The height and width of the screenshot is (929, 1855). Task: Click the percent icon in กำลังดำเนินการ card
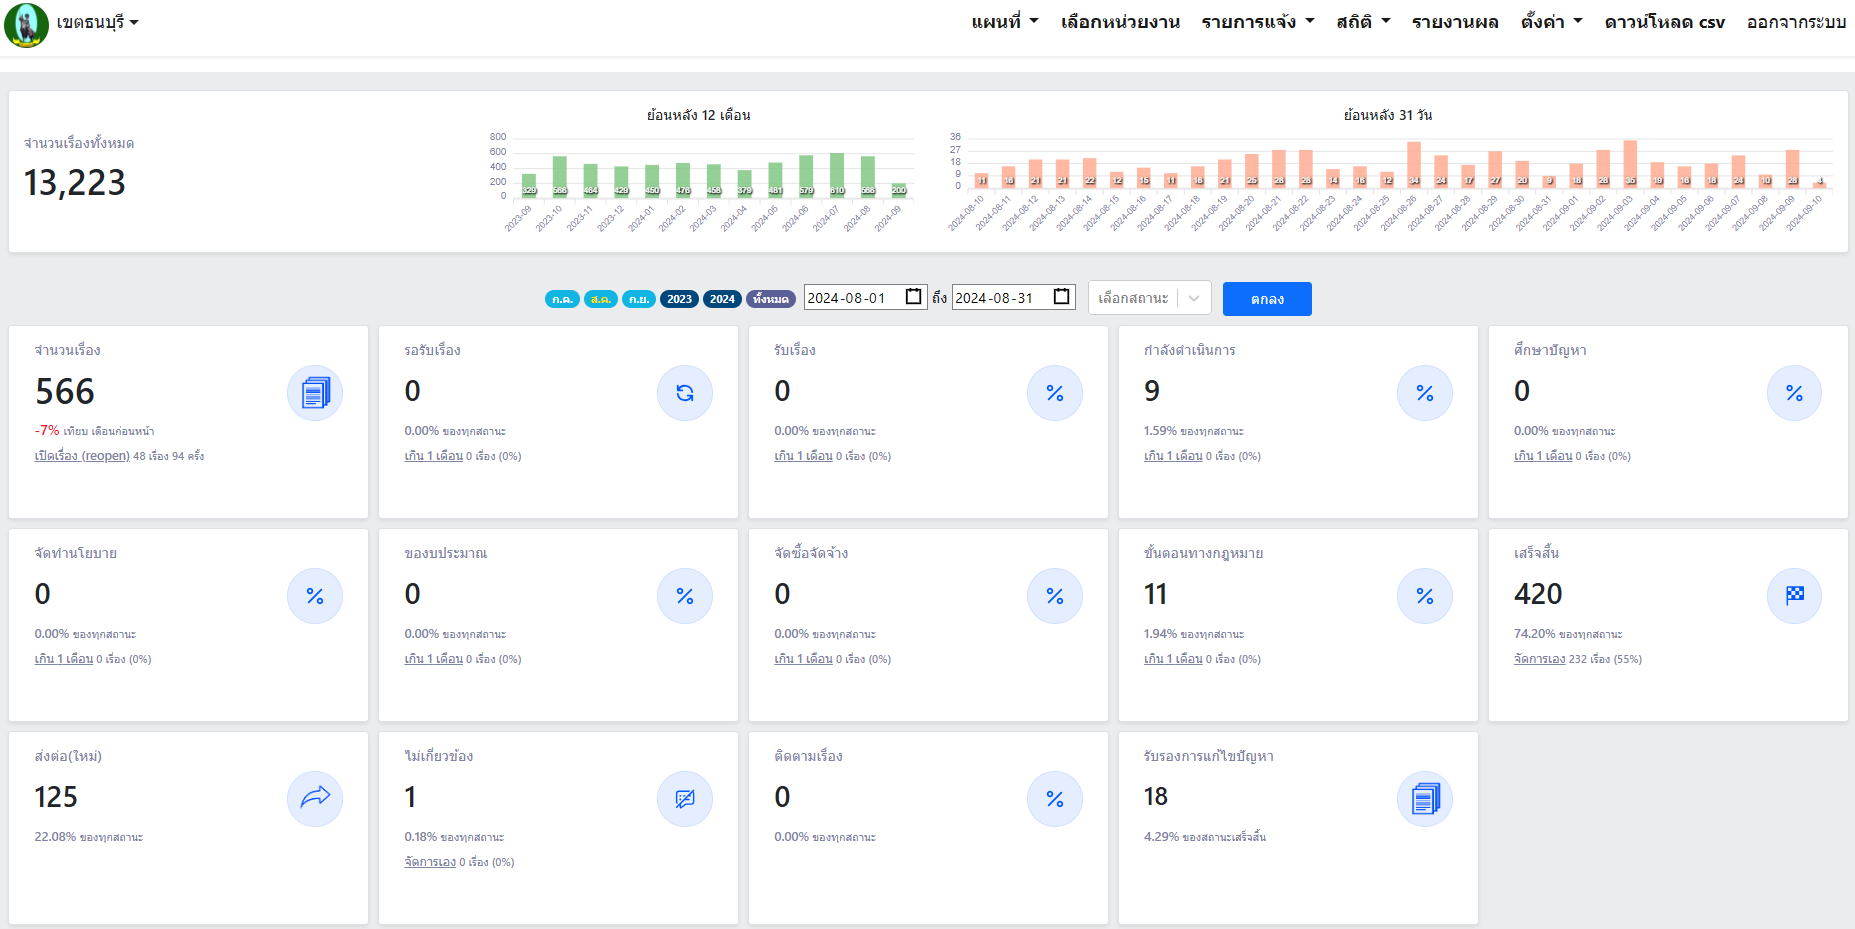(1425, 393)
